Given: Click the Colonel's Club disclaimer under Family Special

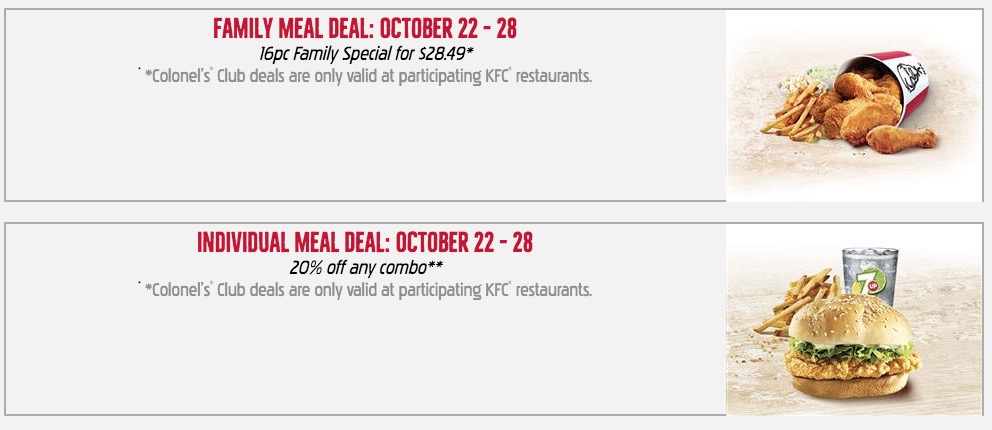Looking at the screenshot, I should tap(365, 77).
